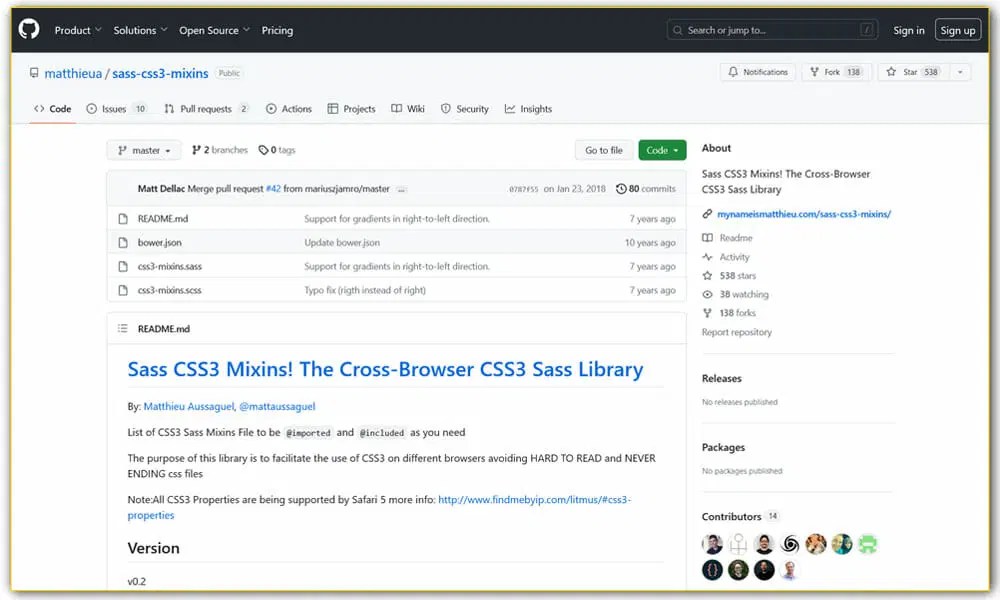Click the Sign up button
The image size is (1000, 600).
click(957, 29)
